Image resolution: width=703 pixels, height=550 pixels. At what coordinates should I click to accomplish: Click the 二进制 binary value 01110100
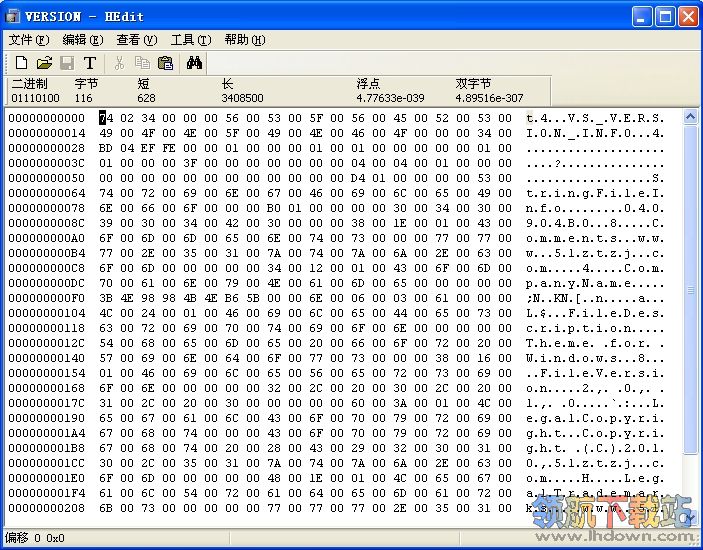(35, 98)
